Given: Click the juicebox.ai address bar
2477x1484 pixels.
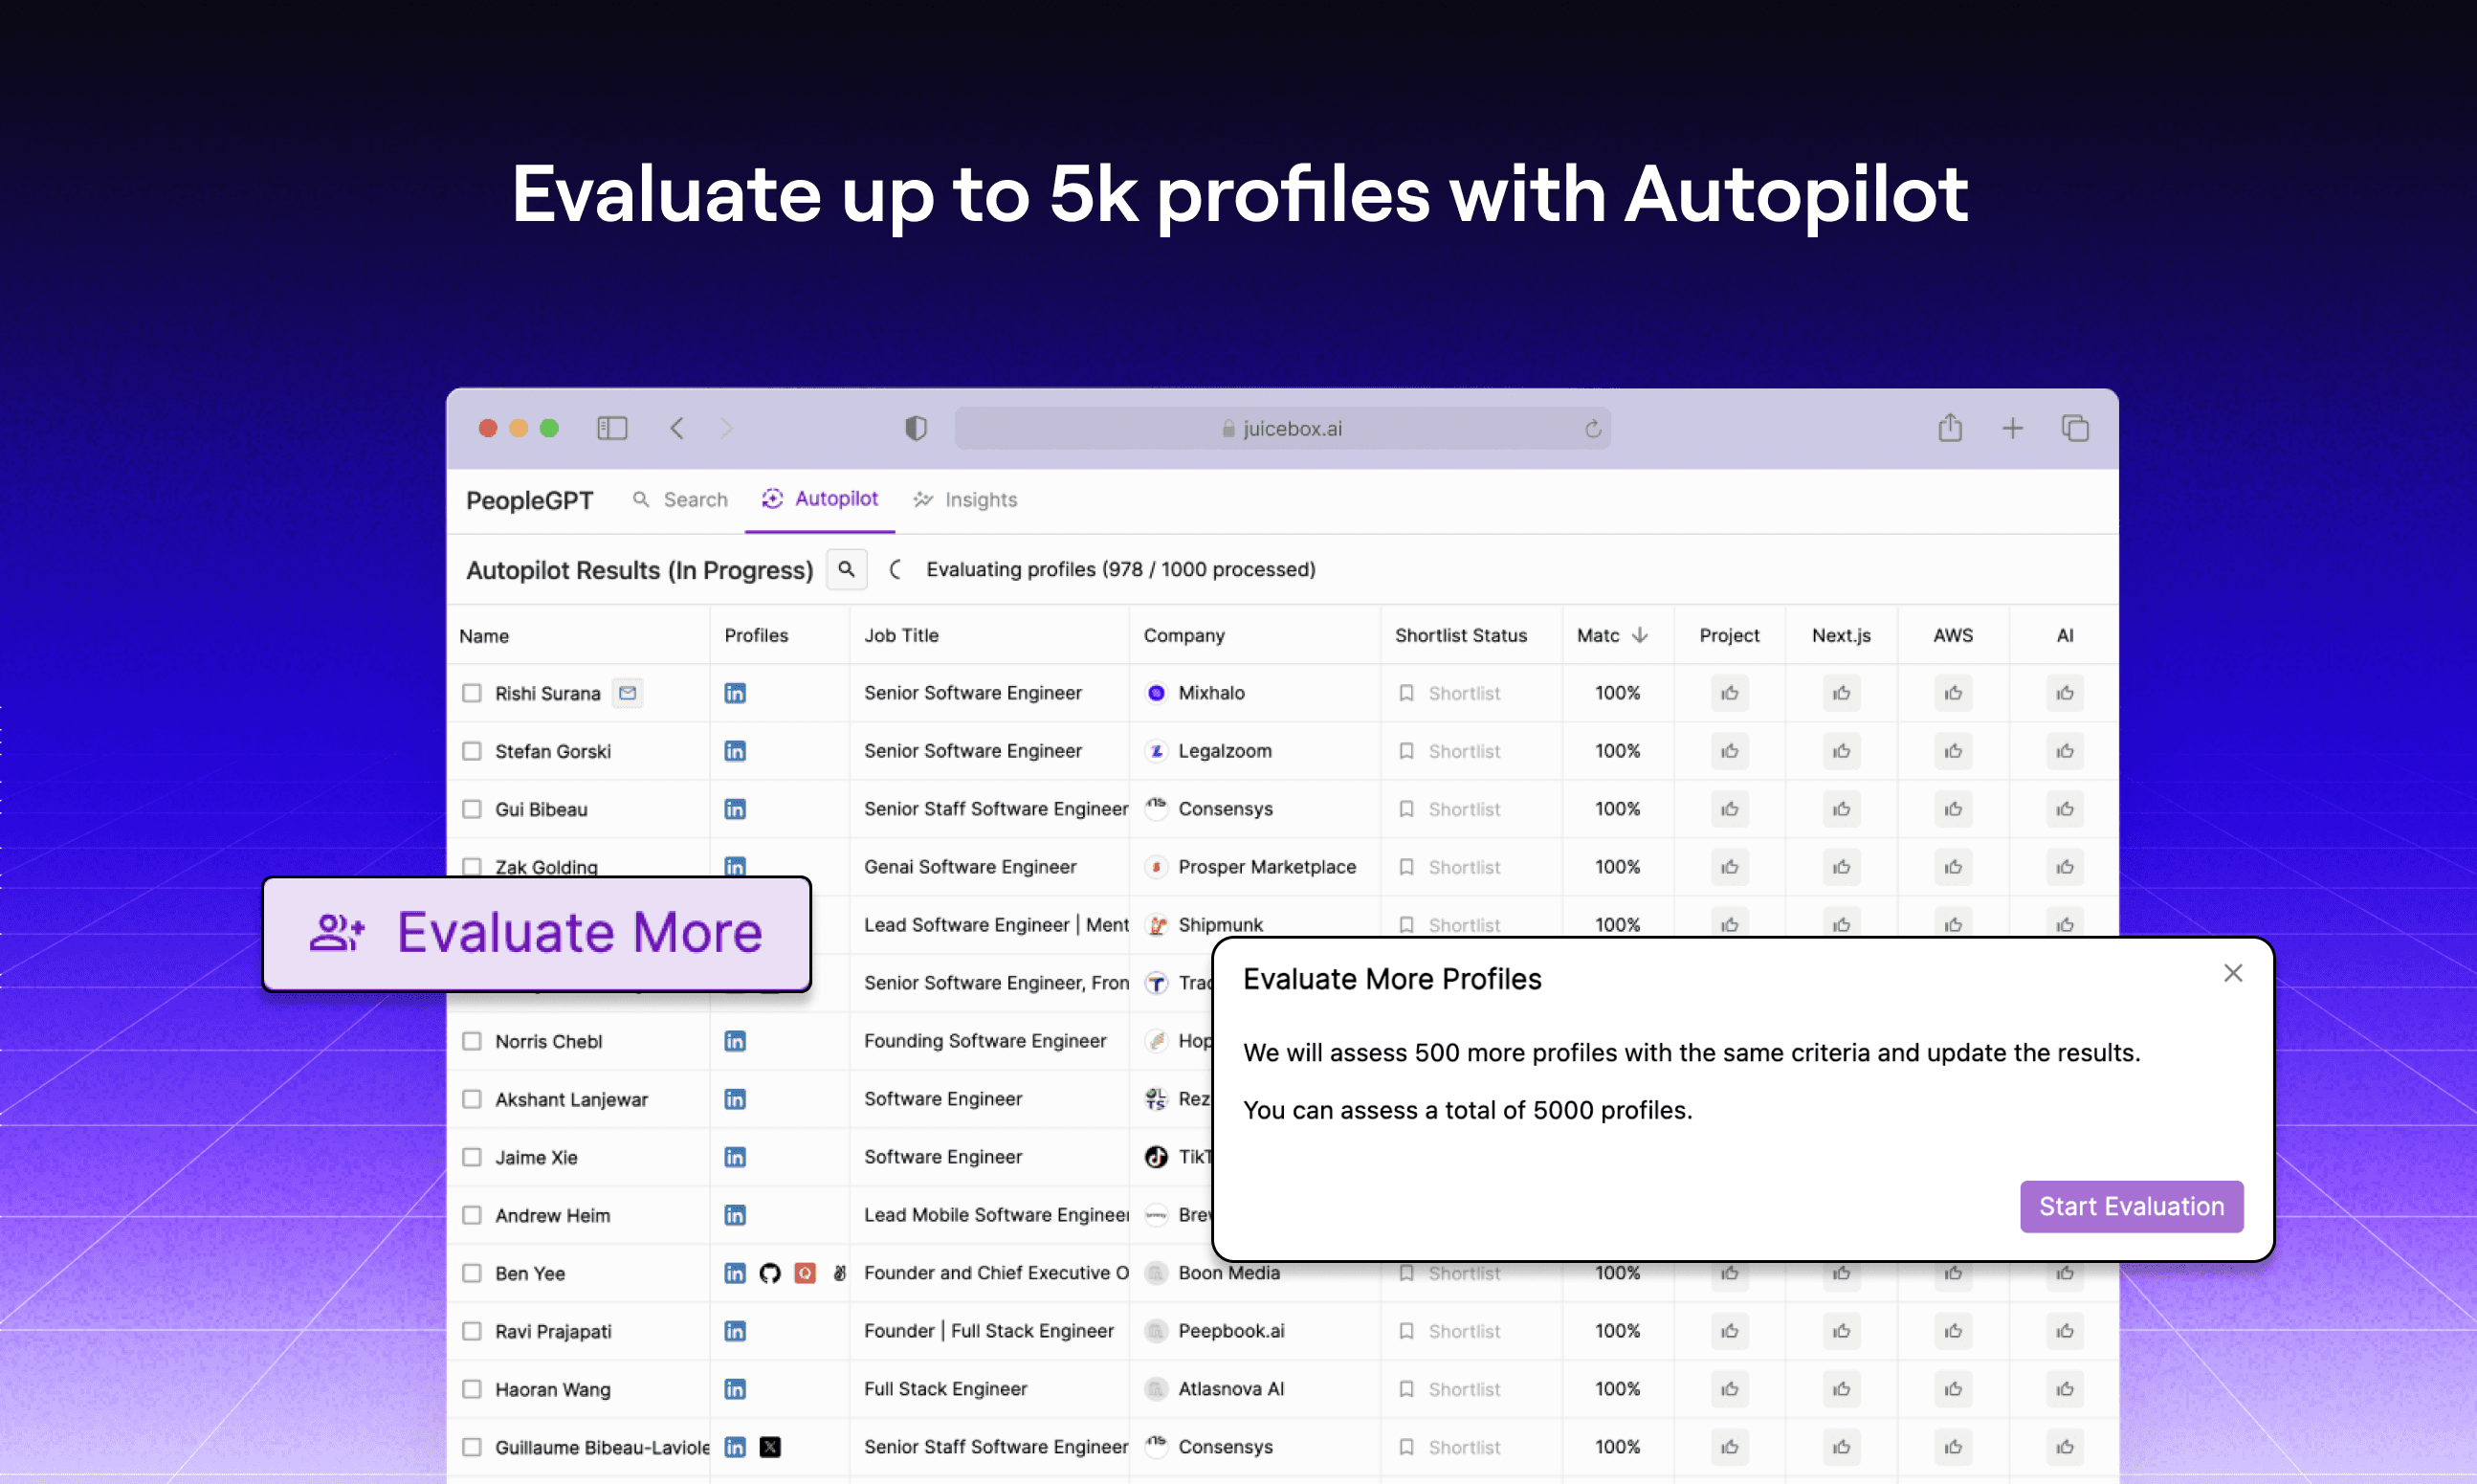Looking at the screenshot, I should coord(1282,428).
